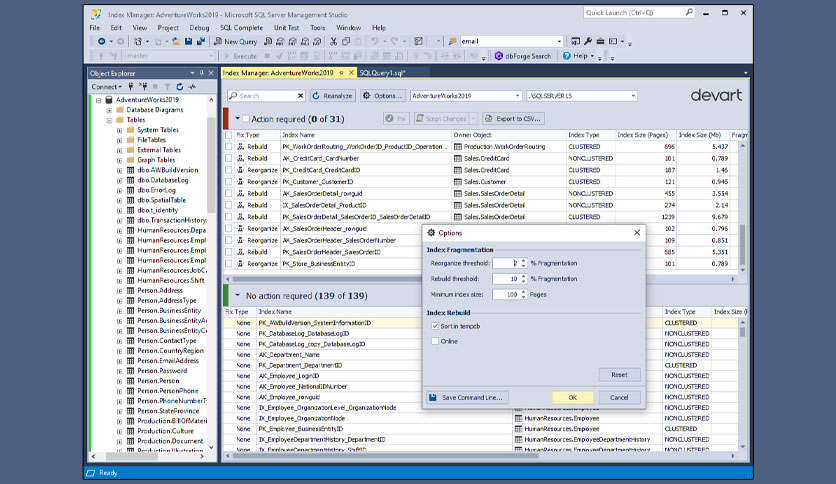Expand the Database Diagrams node
This screenshot has height=484, width=836.
click(109, 110)
